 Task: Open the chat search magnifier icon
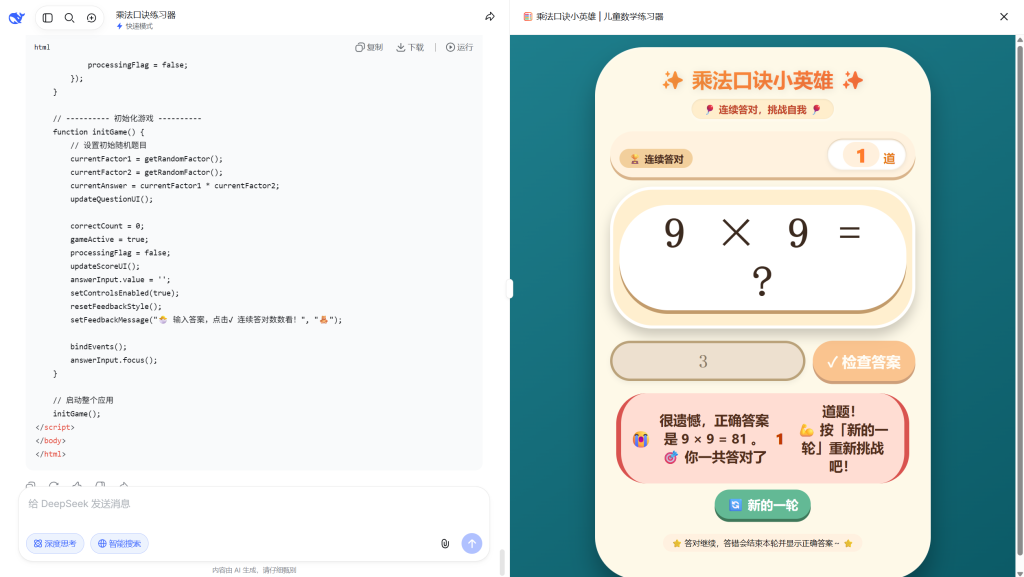tap(69, 18)
